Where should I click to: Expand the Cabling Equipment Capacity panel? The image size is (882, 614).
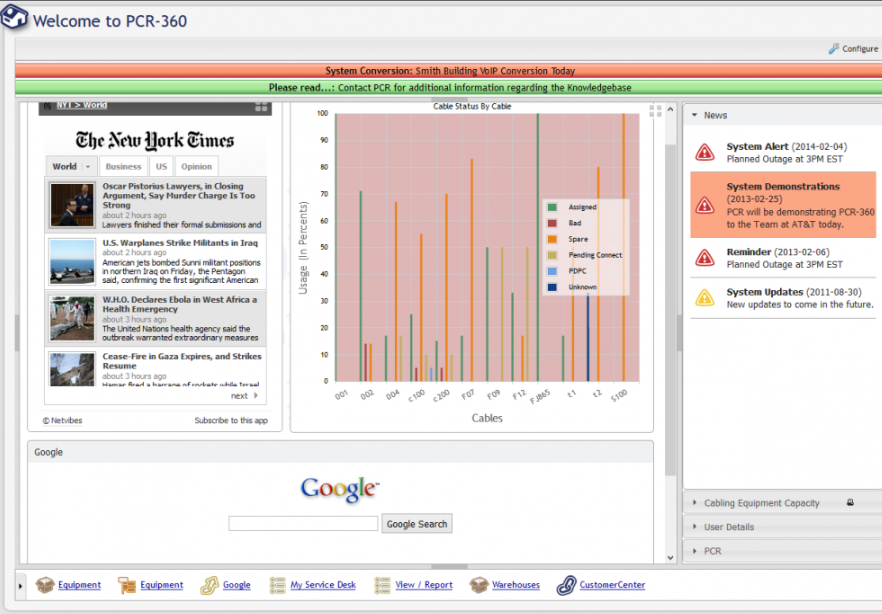(x=694, y=503)
